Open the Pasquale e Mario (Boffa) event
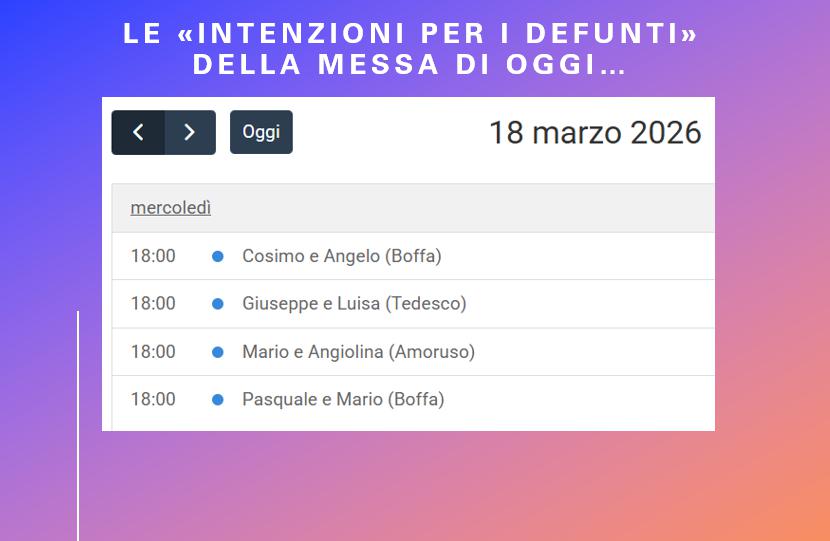 tap(343, 399)
